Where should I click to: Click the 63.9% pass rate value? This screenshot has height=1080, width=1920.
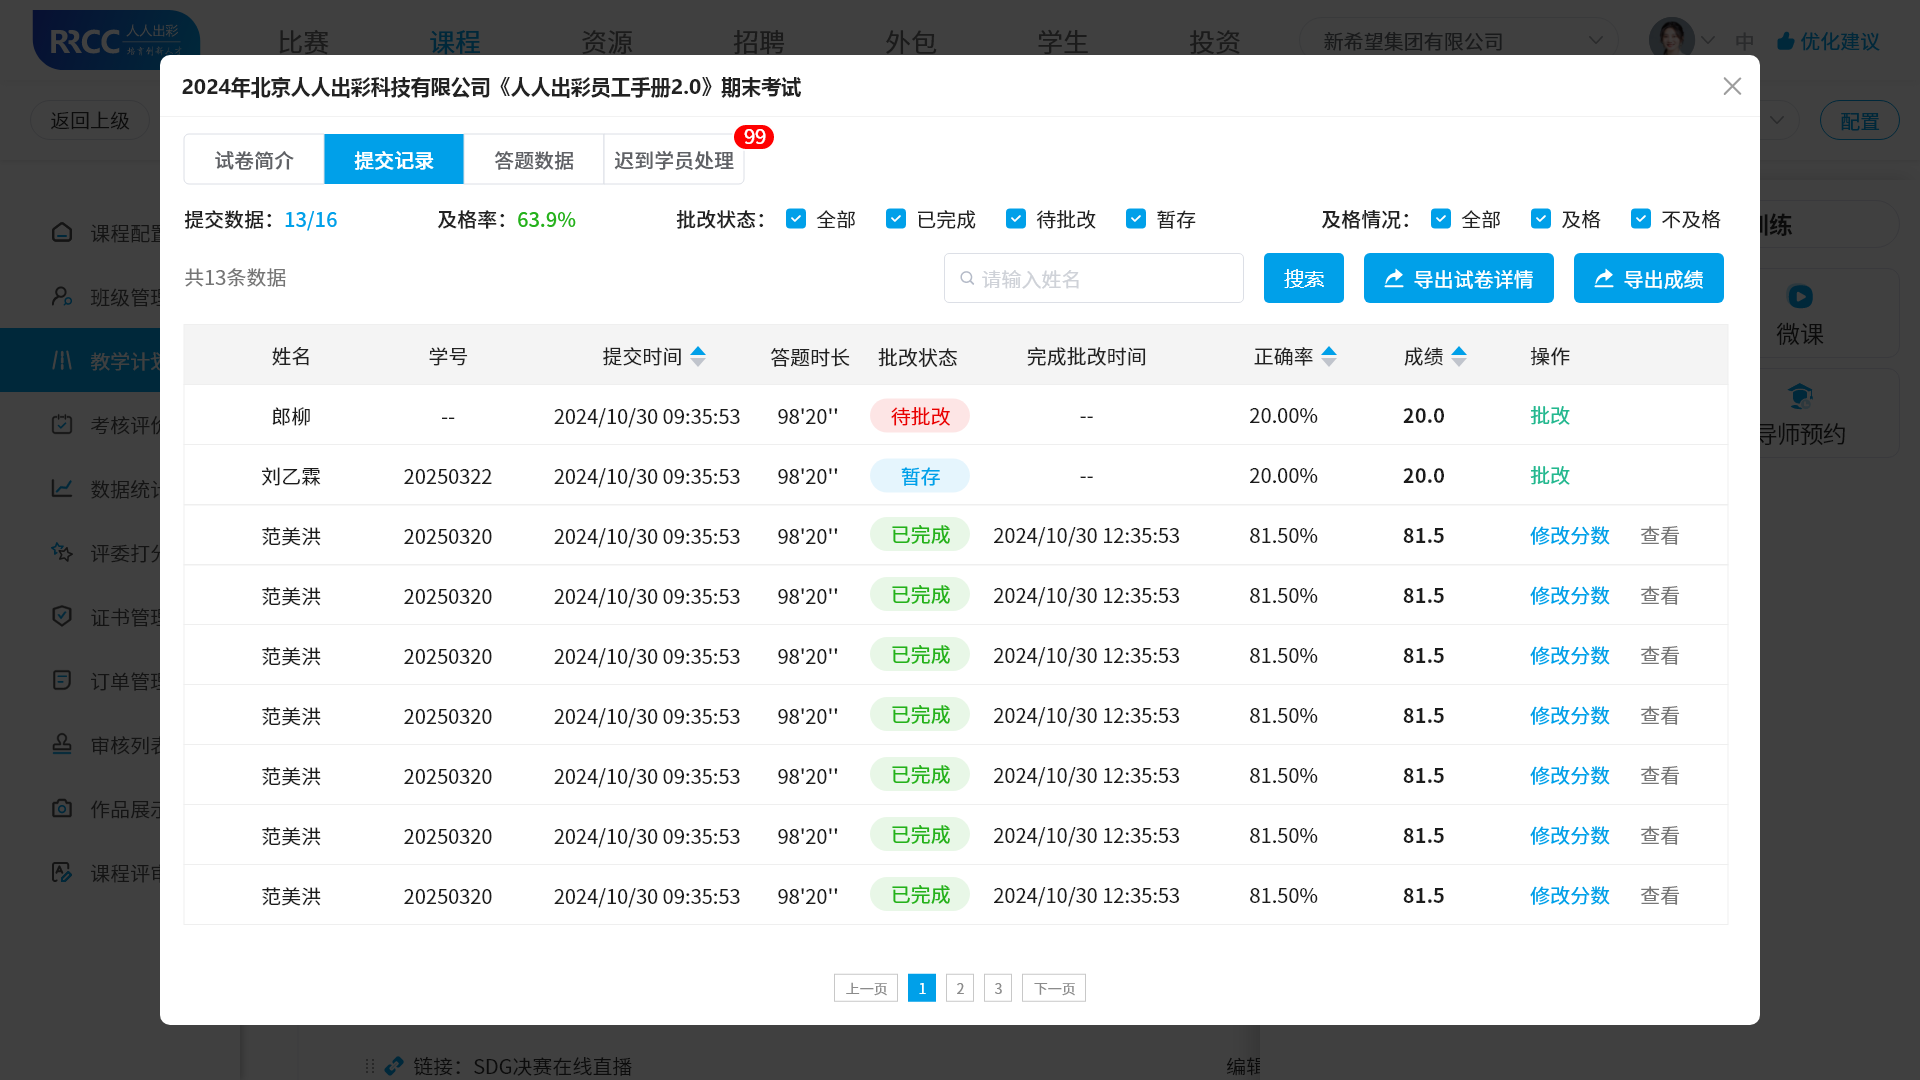click(x=546, y=219)
